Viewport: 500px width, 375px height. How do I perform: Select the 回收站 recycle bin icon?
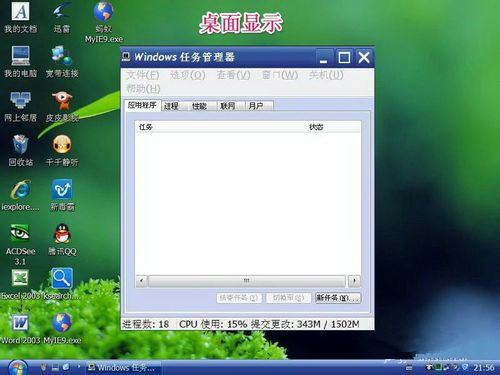(21, 151)
